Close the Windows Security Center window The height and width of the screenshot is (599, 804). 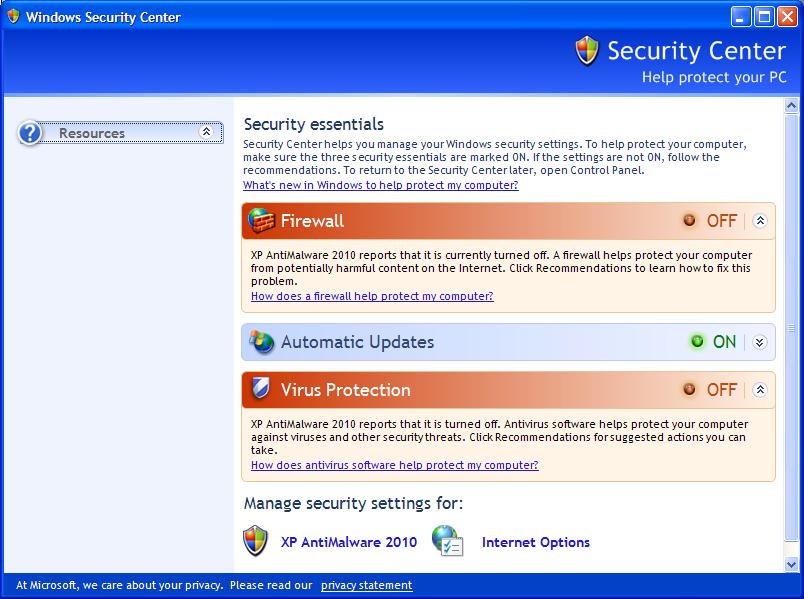click(787, 17)
